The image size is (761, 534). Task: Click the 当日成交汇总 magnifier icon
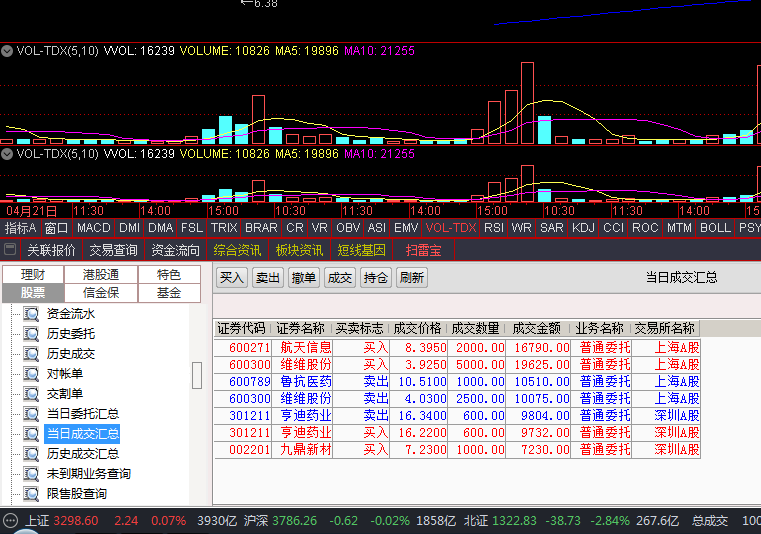31,434
